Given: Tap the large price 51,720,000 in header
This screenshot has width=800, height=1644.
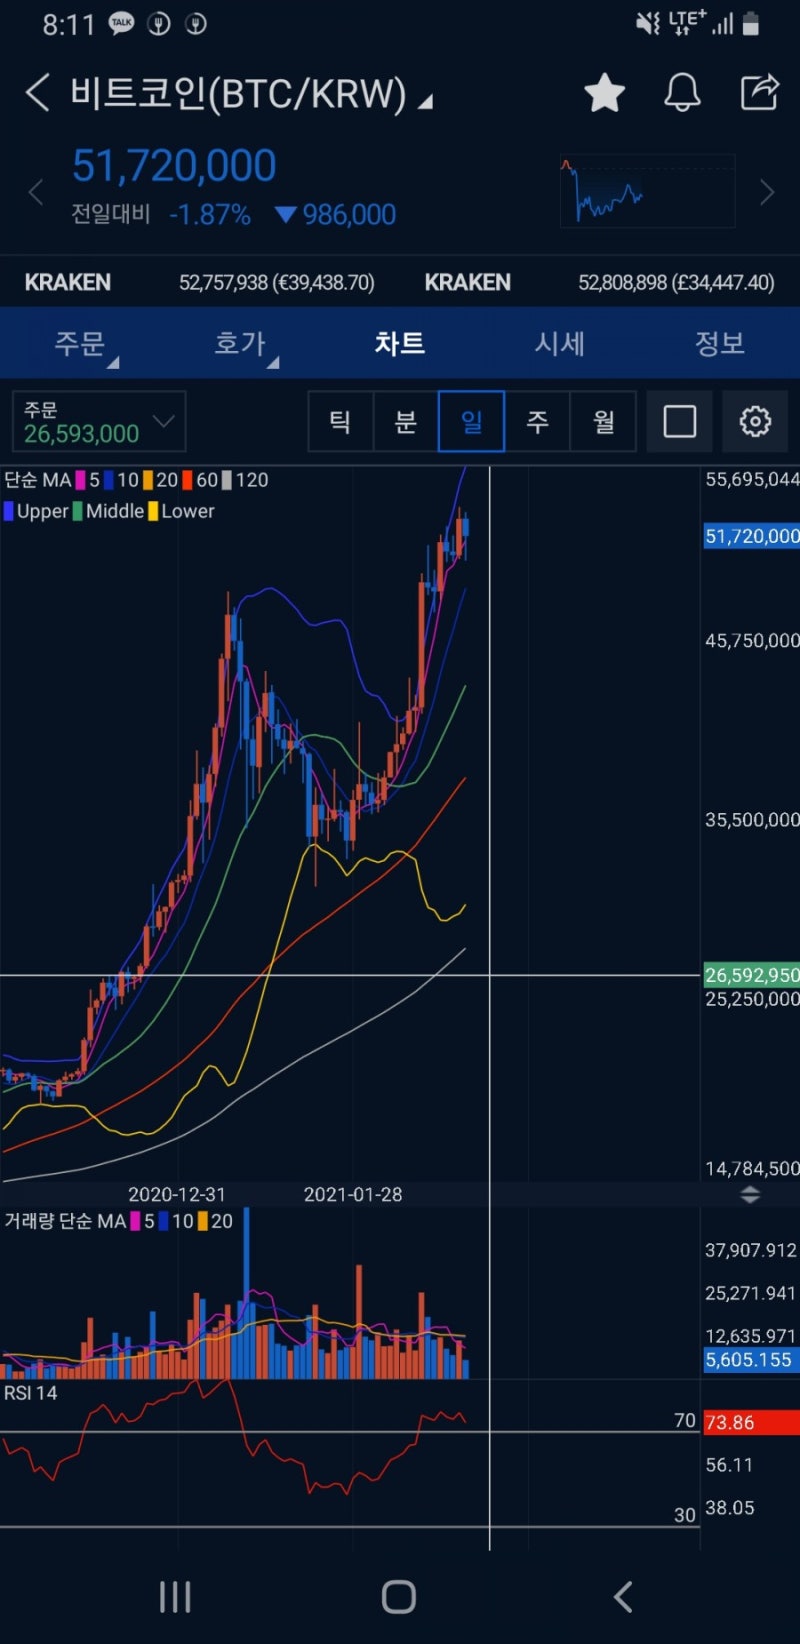Looking at the screenshot, I should pyautogui.click(x=174, y=166).
